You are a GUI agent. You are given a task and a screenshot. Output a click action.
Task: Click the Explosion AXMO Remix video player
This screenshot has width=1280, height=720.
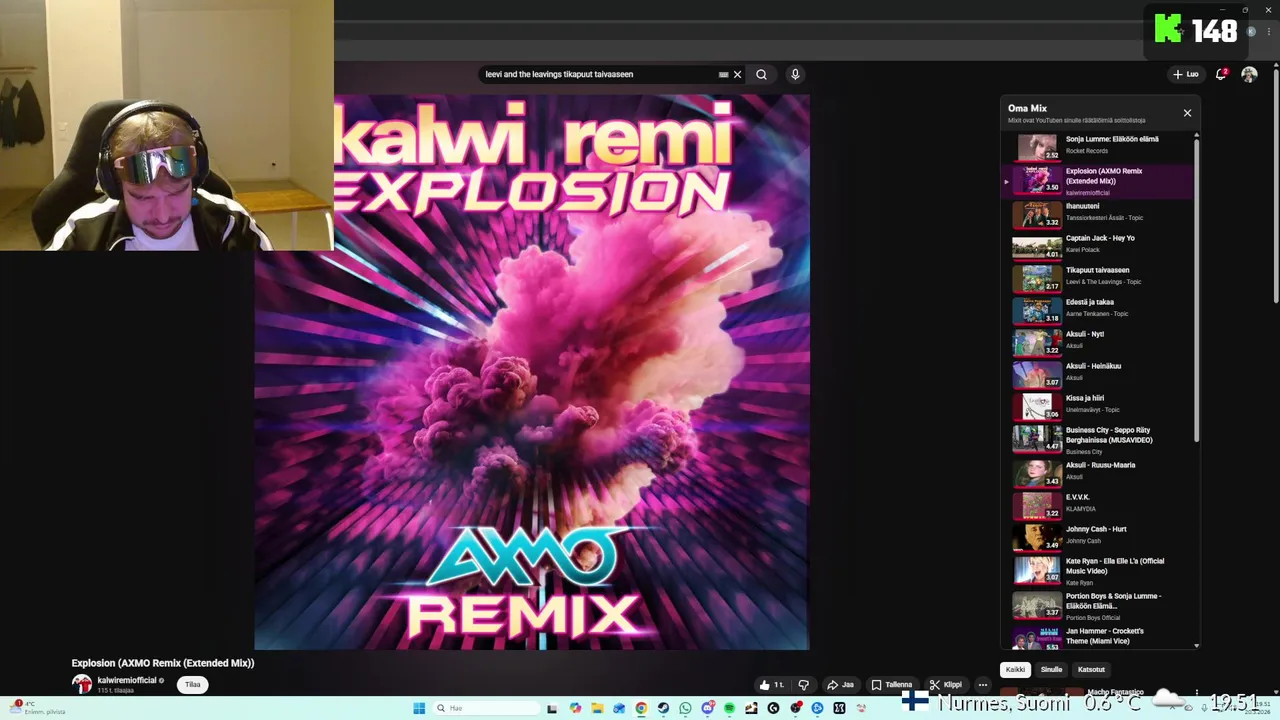[x=532, y=372]
